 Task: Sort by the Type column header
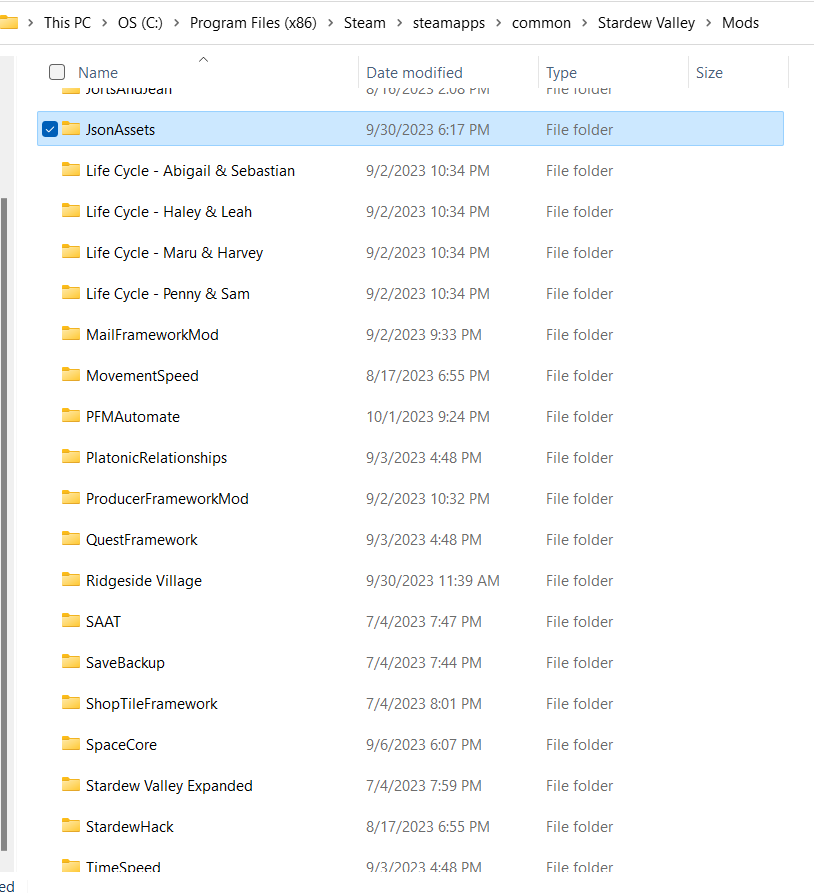coord(561,73)
